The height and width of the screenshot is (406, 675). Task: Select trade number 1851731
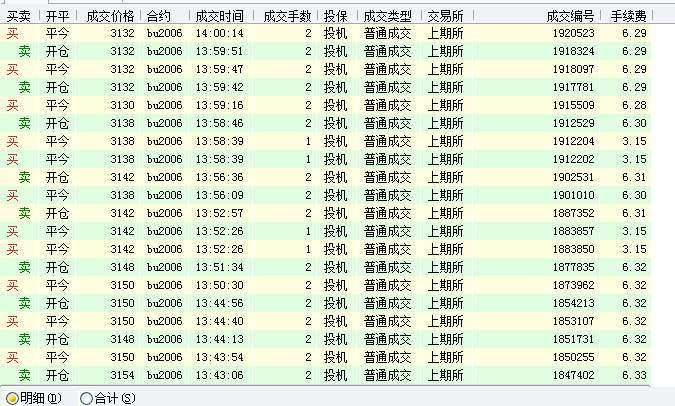pyautogui.click(x=573, y=339)
